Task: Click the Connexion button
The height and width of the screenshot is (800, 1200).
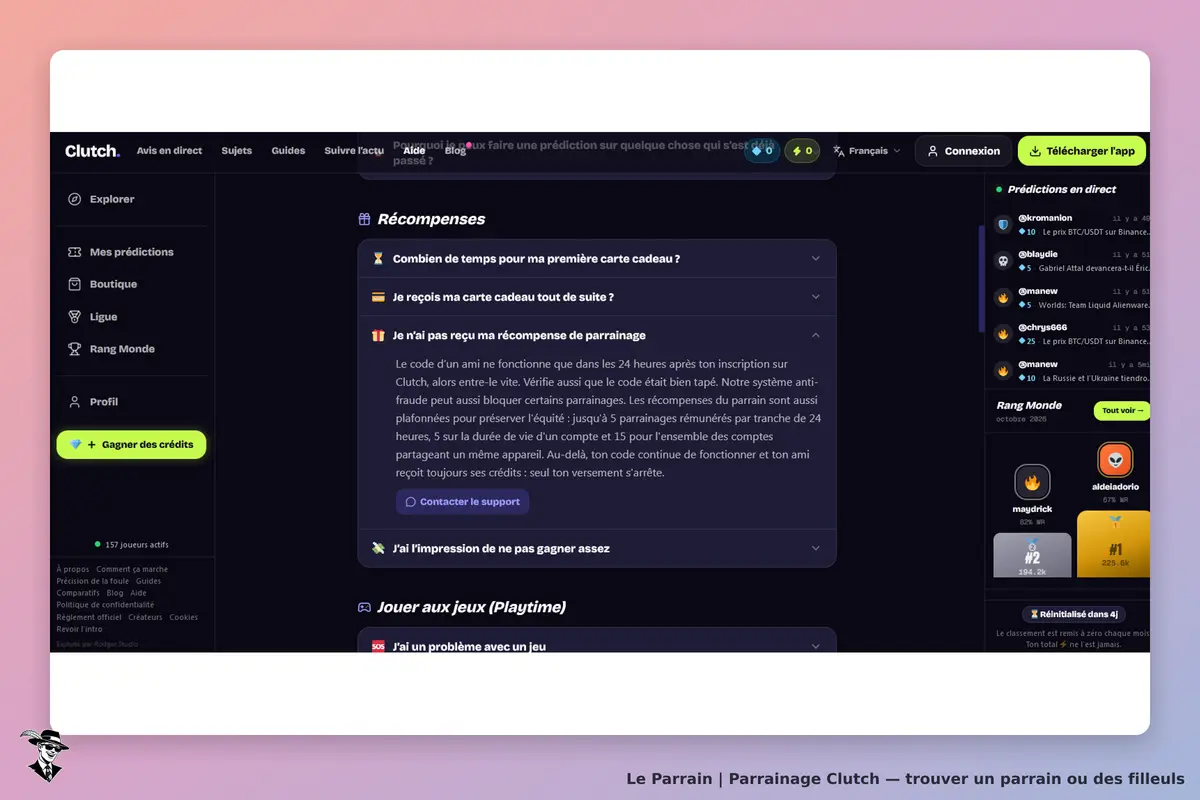Action: point(964,151)
